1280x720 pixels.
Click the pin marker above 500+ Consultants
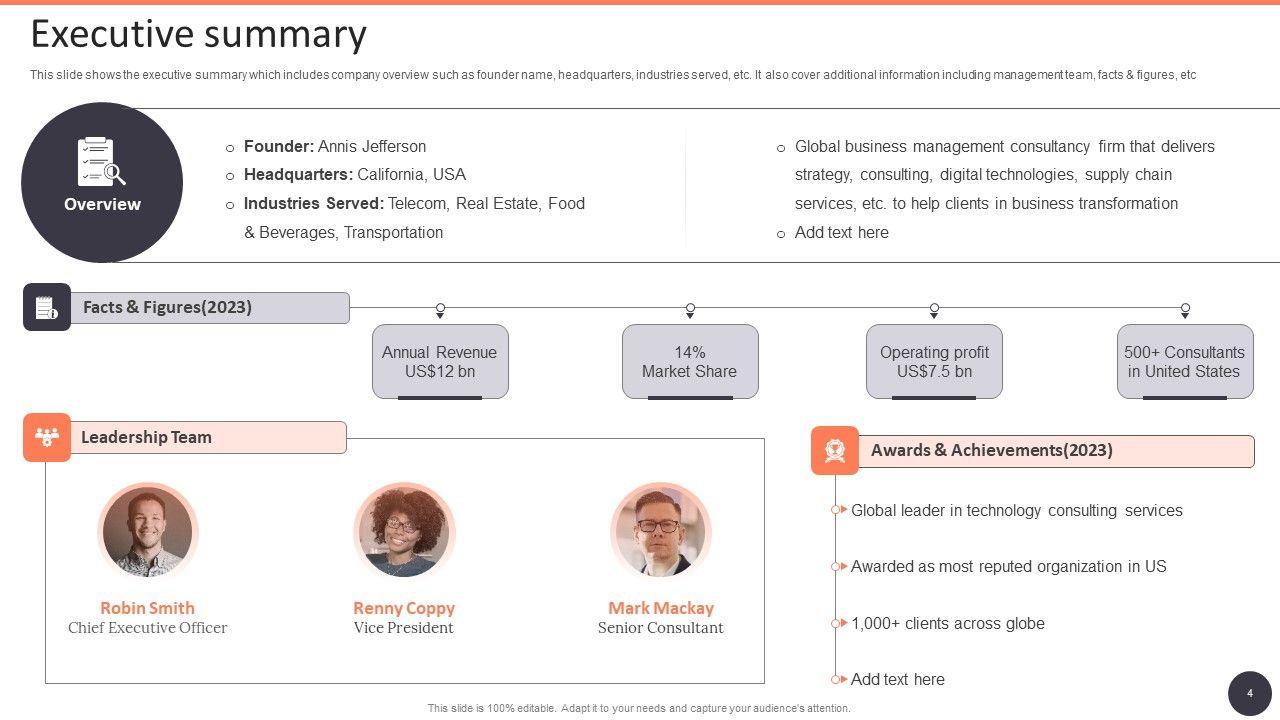(1185, 310)
